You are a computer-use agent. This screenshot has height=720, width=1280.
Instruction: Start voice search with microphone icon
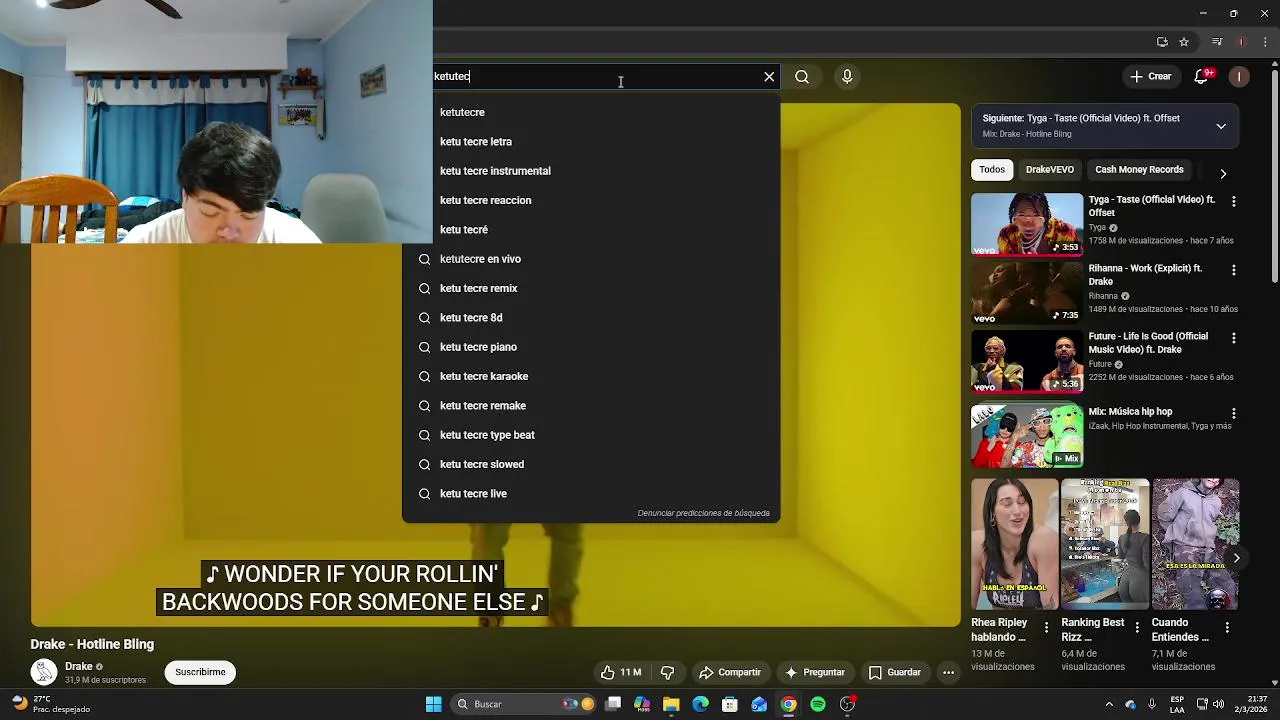tap(847, 77)
